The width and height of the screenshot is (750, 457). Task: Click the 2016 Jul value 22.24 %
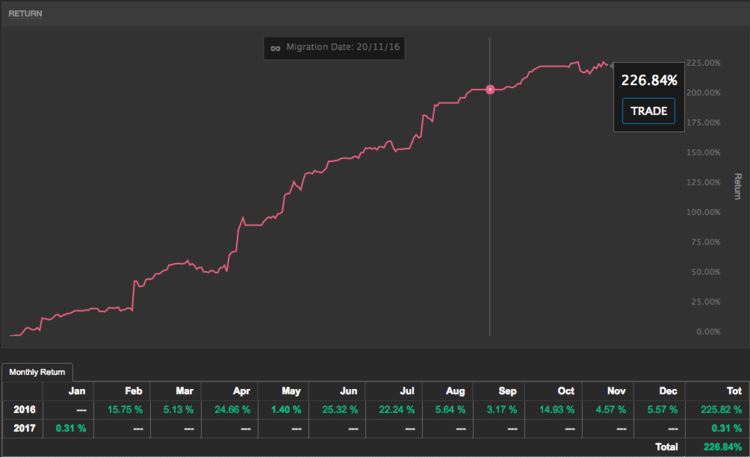[x=397, y=410]
